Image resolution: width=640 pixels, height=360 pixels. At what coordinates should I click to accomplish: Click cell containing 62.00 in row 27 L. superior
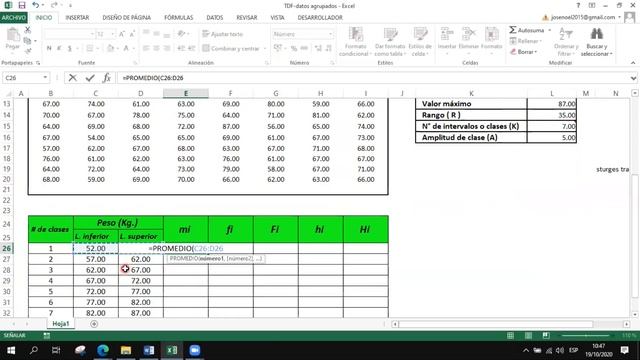click(x=141, y=259)
